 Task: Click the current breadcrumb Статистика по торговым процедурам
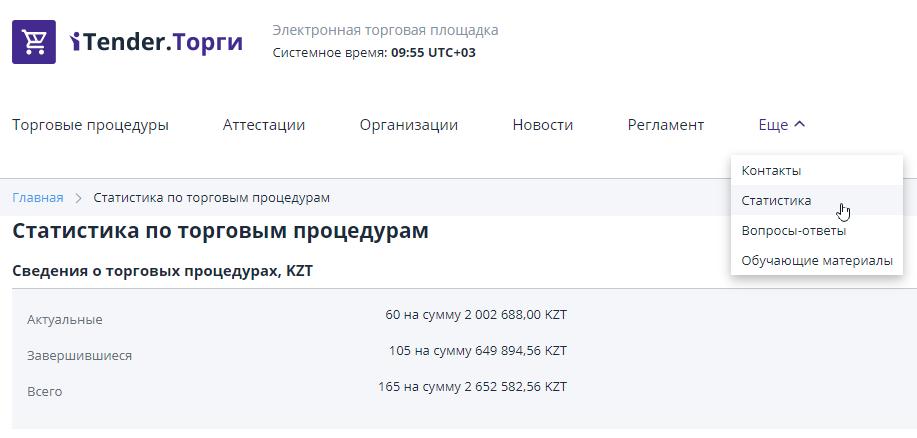coord(211,198)
